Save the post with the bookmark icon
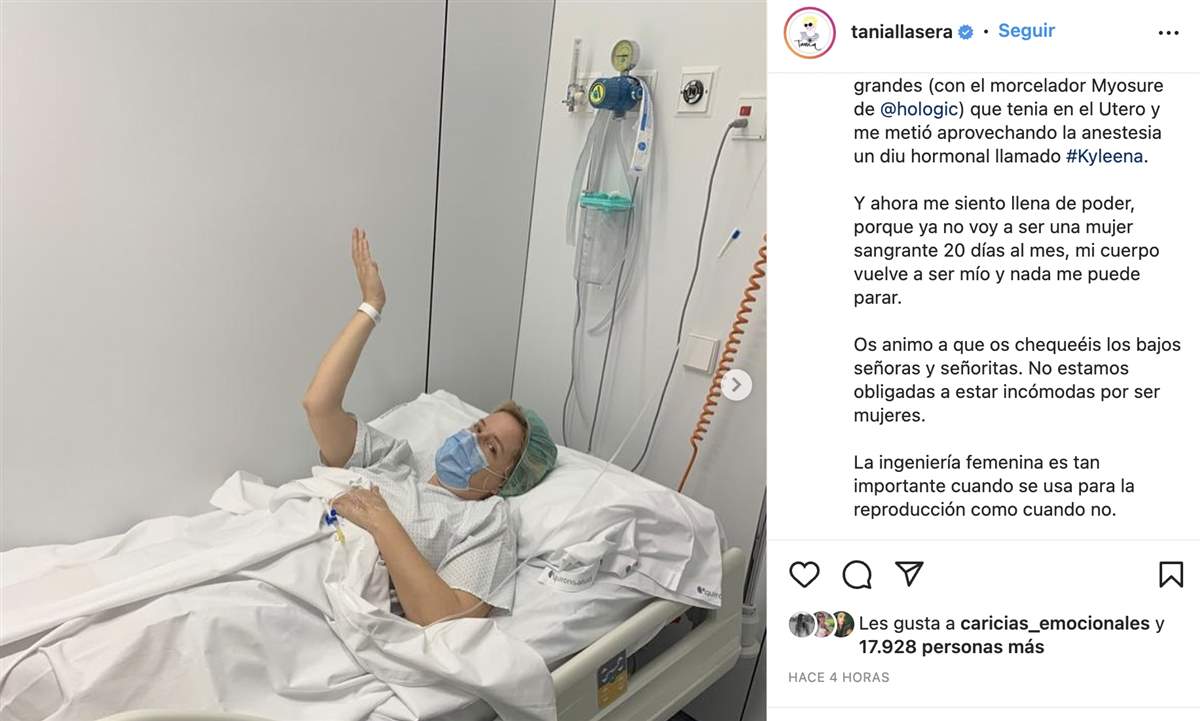 point(1170,574)
